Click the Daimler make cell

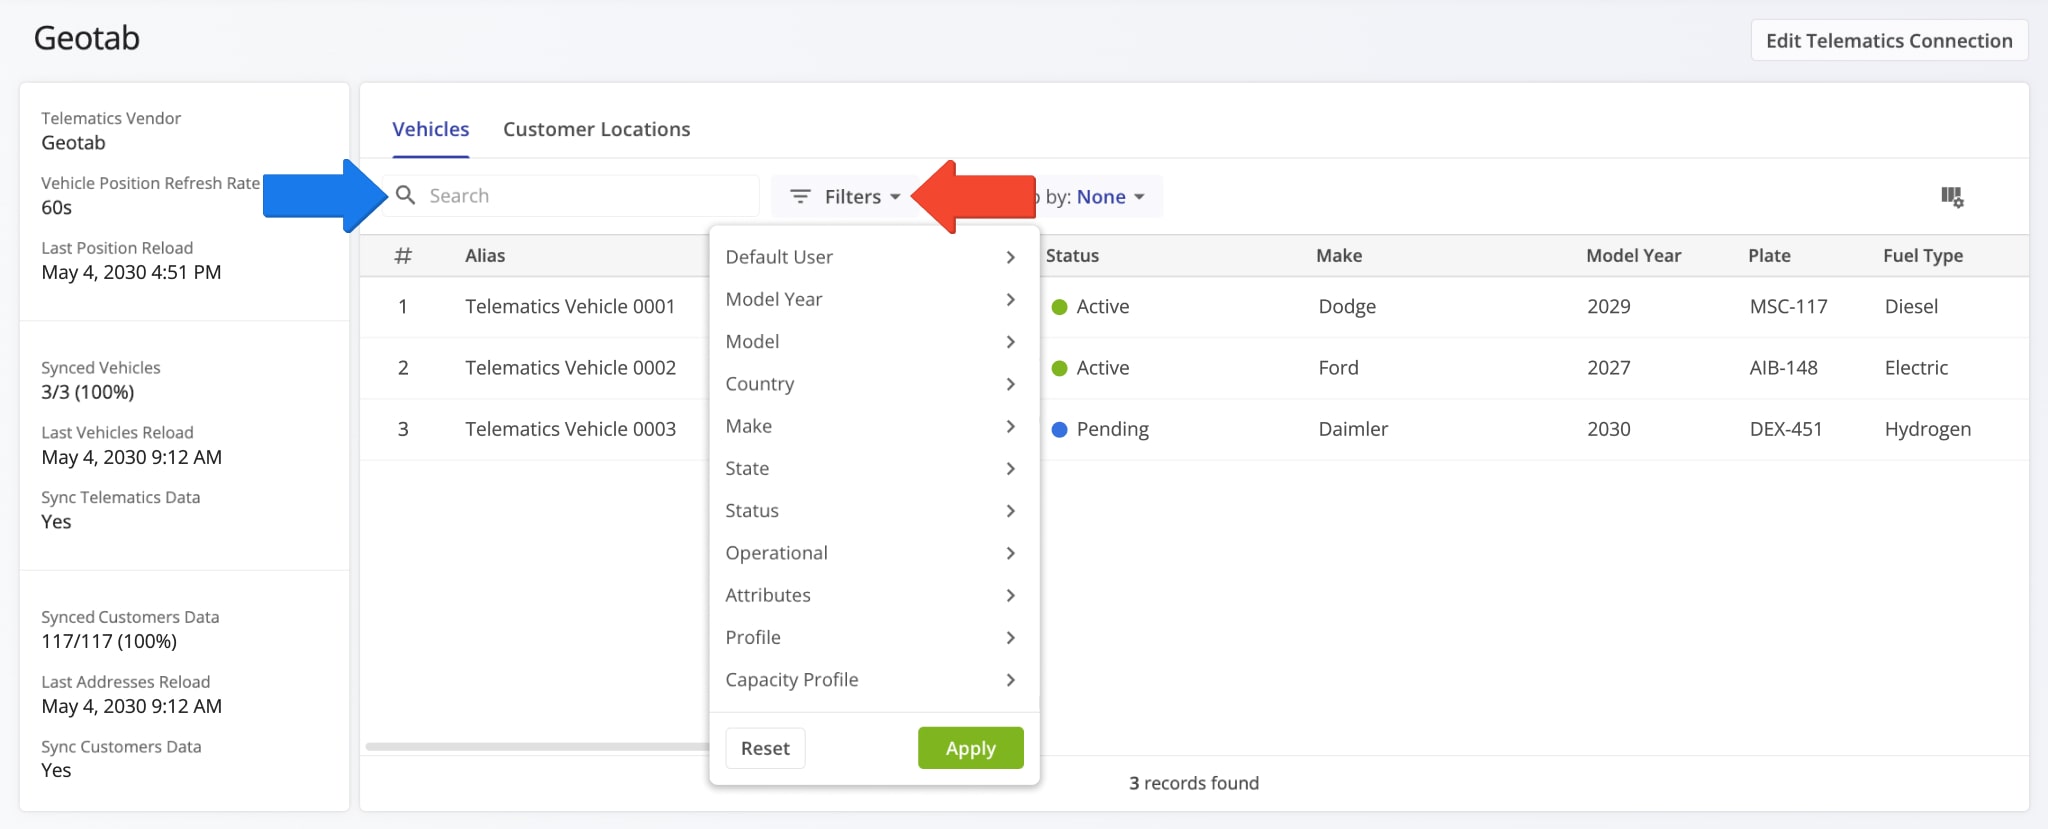pos(1353,429)
